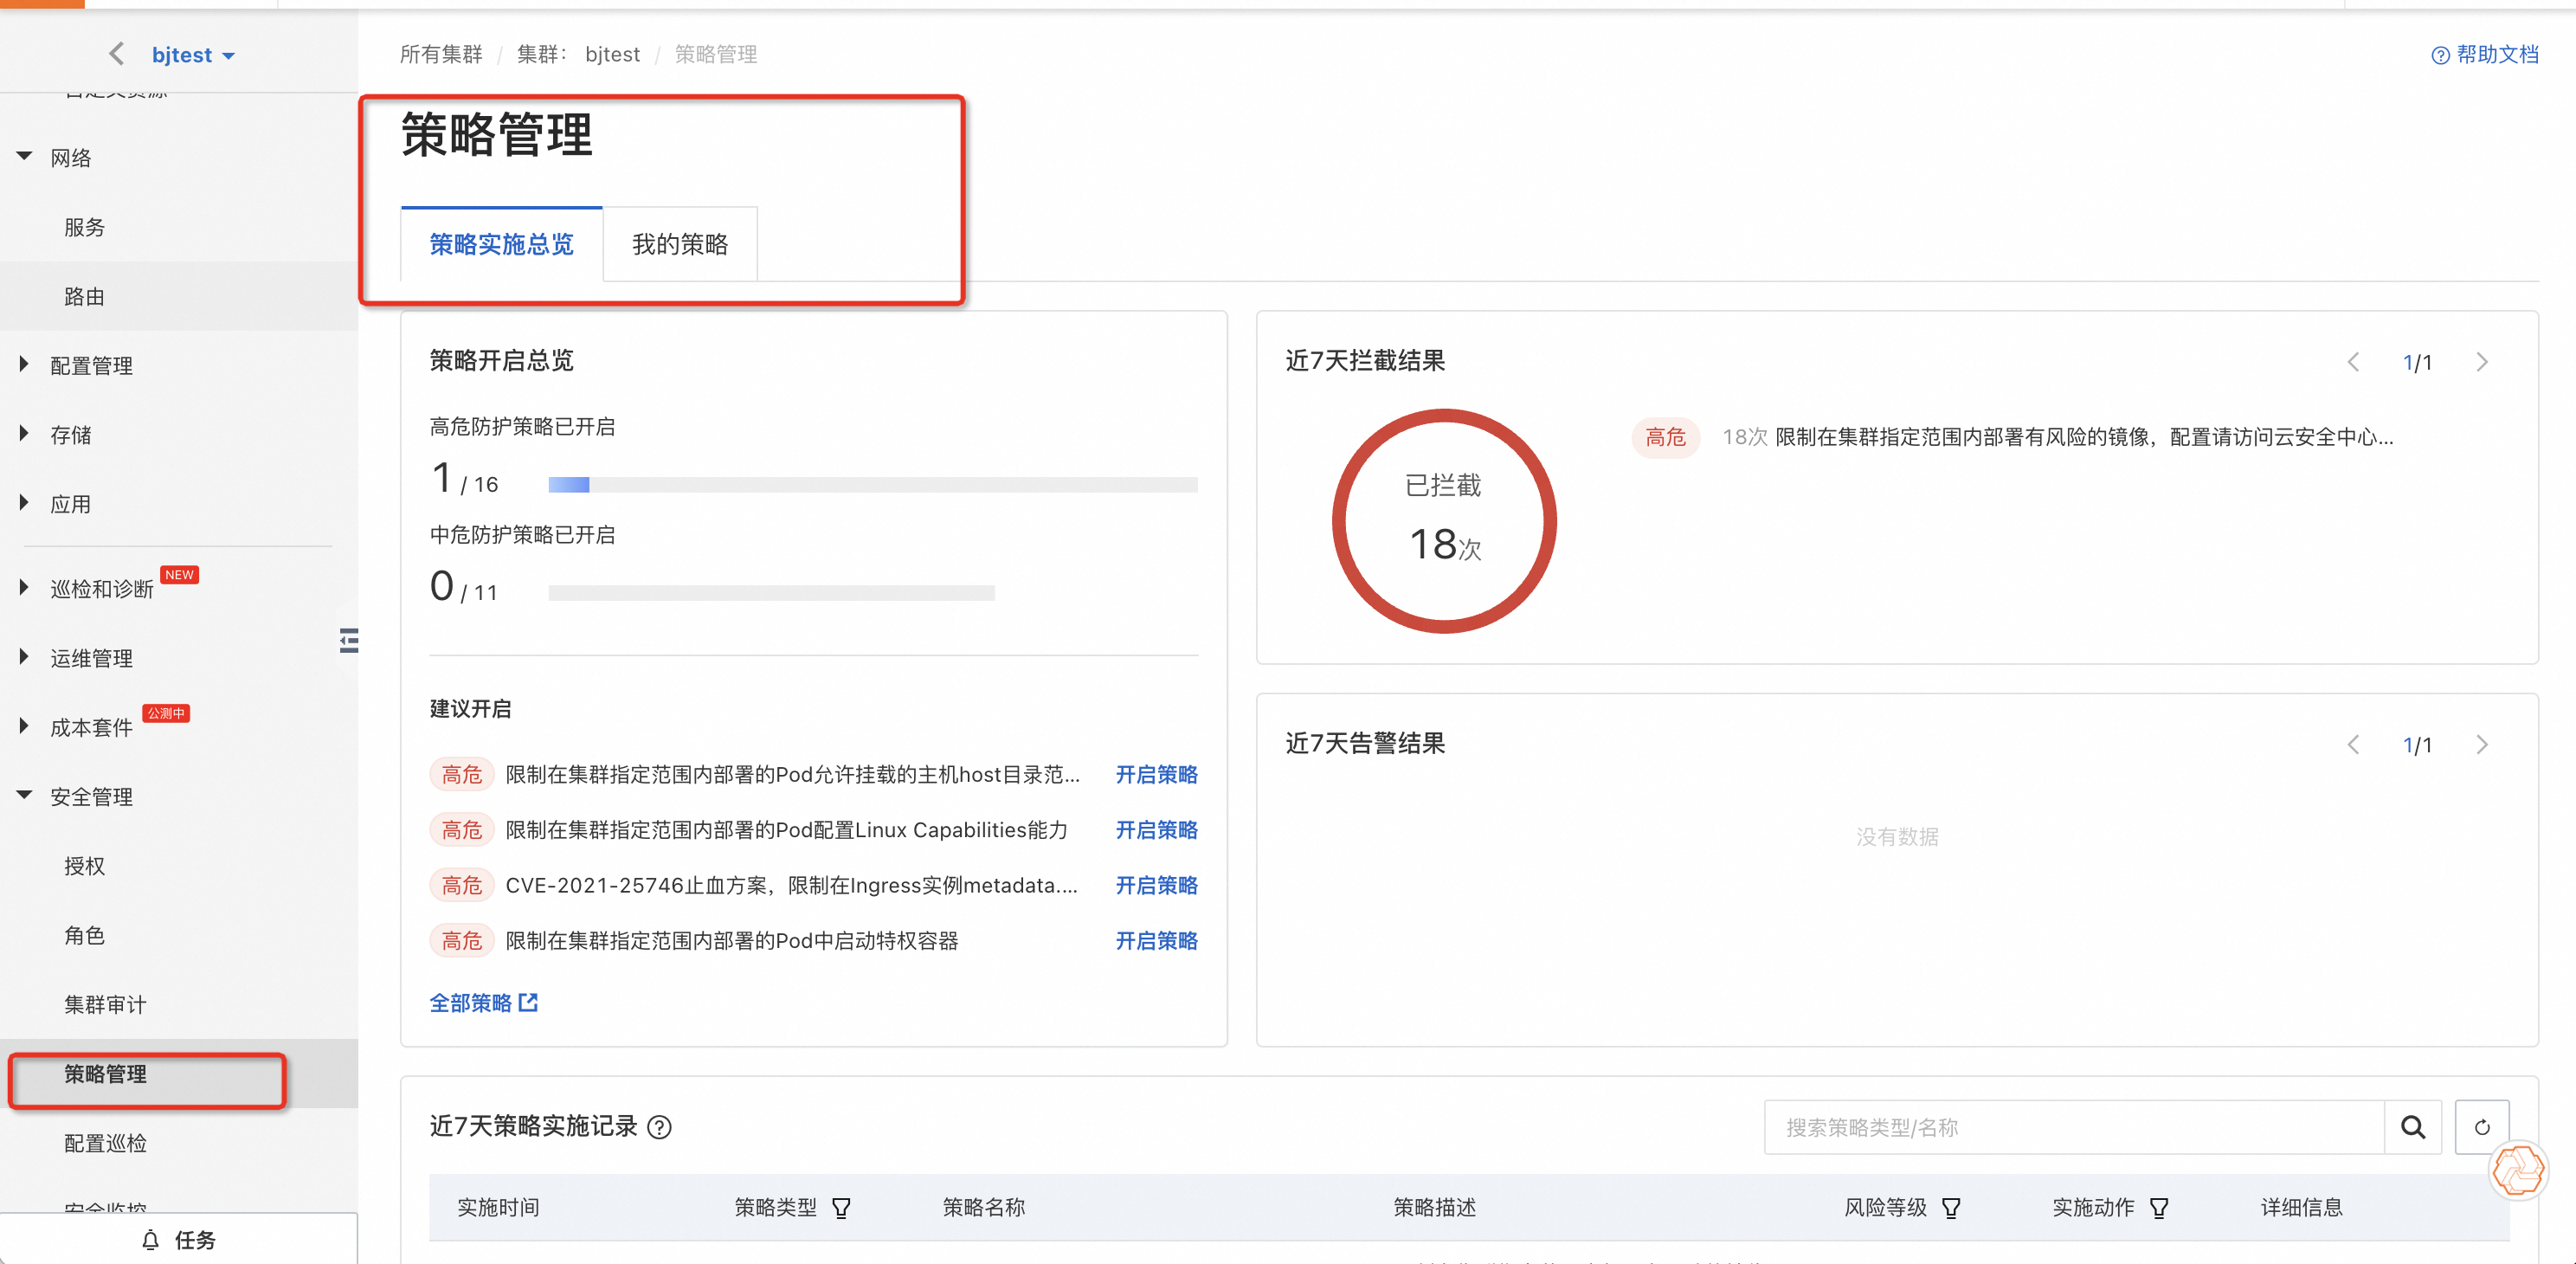Image resolution: width=2576 pixels, height=1264 pixels.
Task: Click the search magnifier icon
Action: click(x=2413, y=1127)
